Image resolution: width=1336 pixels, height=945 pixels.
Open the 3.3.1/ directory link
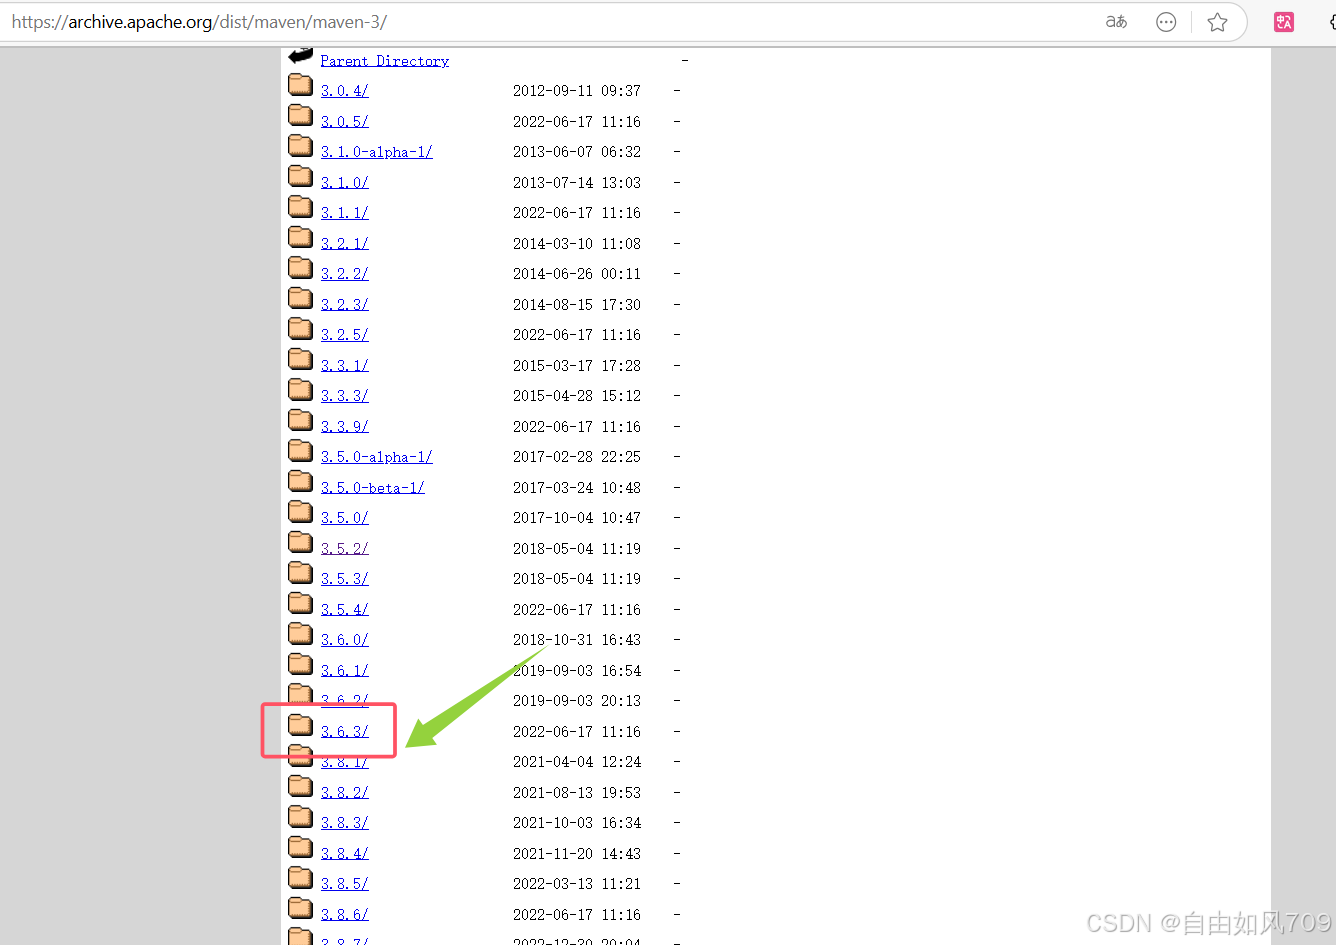(345, 366)
